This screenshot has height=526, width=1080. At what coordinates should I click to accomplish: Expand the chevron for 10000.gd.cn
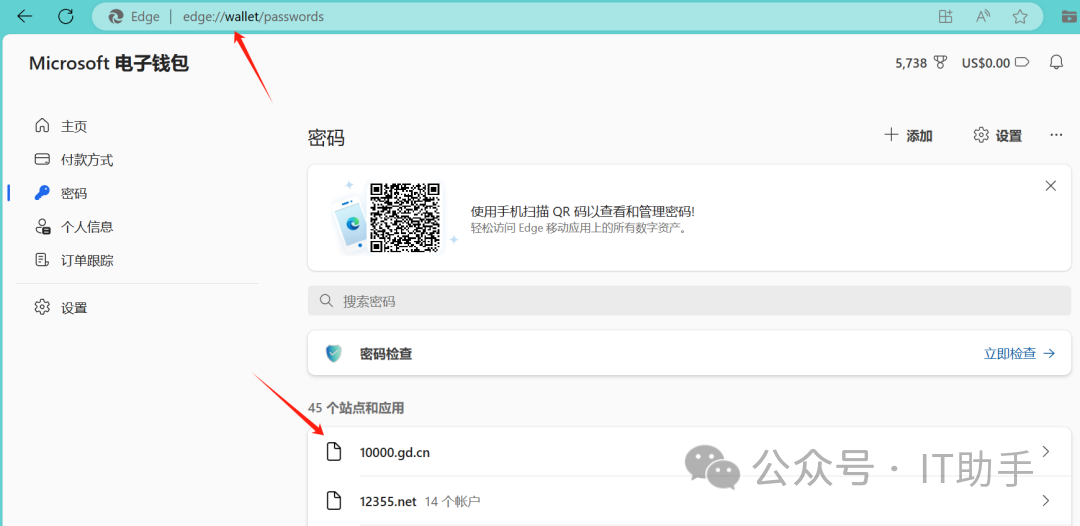1046,452
